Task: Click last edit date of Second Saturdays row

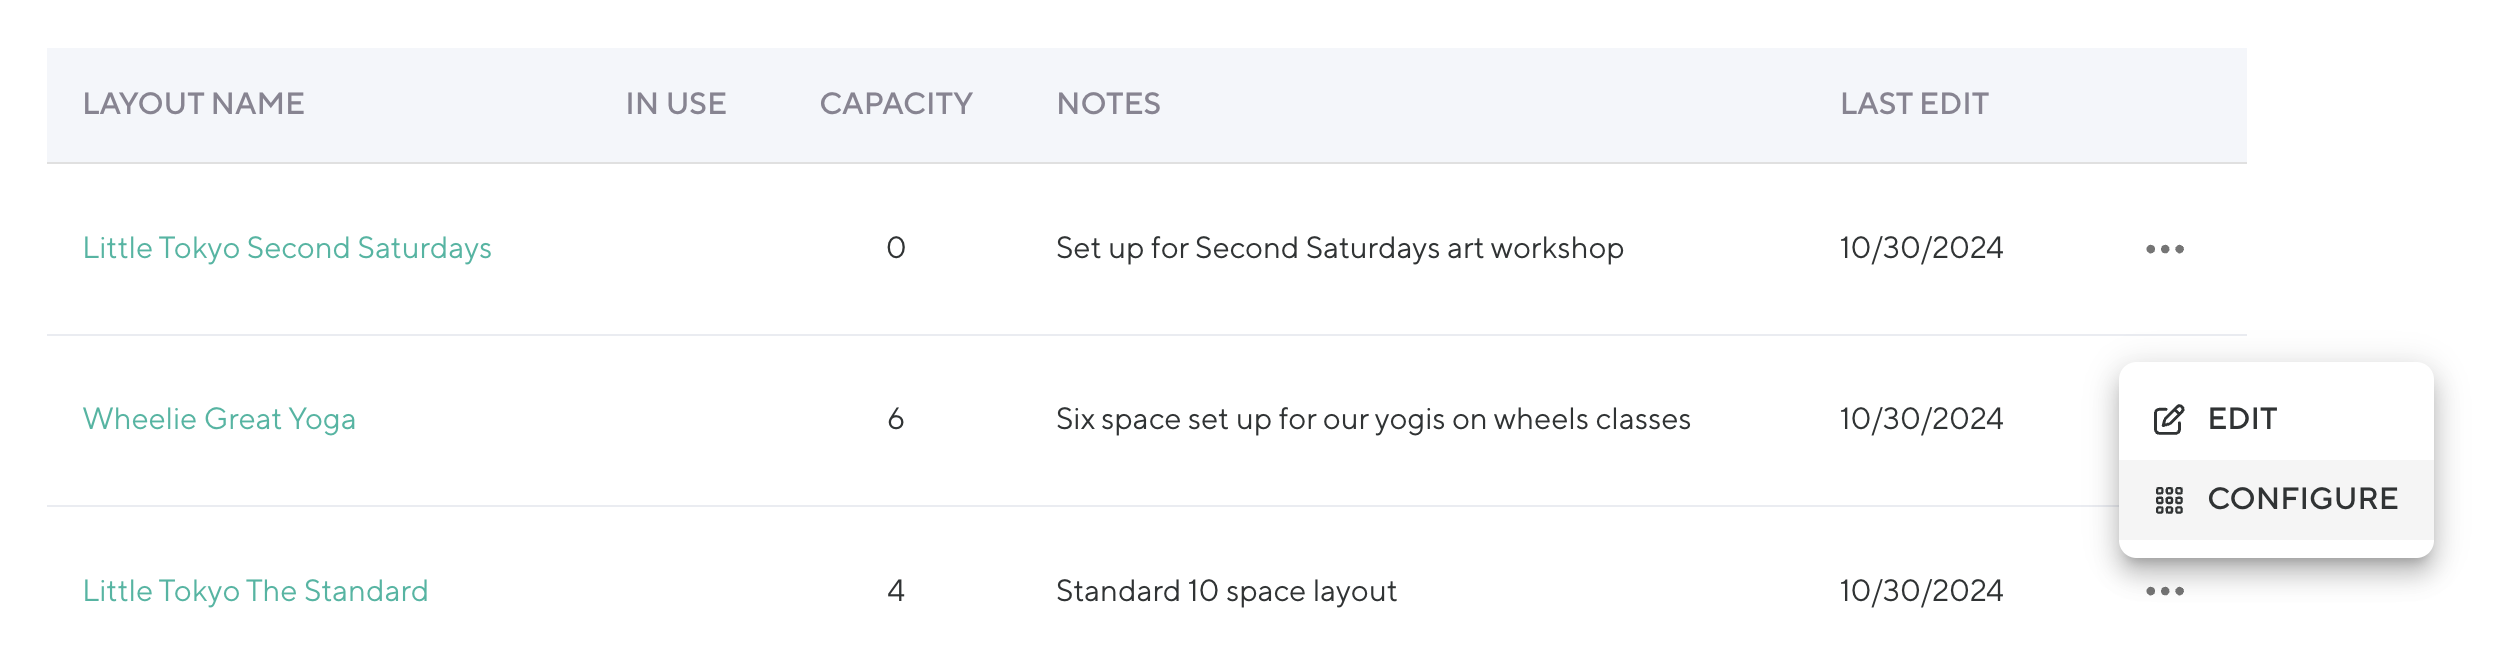Action: point(1921,248)
